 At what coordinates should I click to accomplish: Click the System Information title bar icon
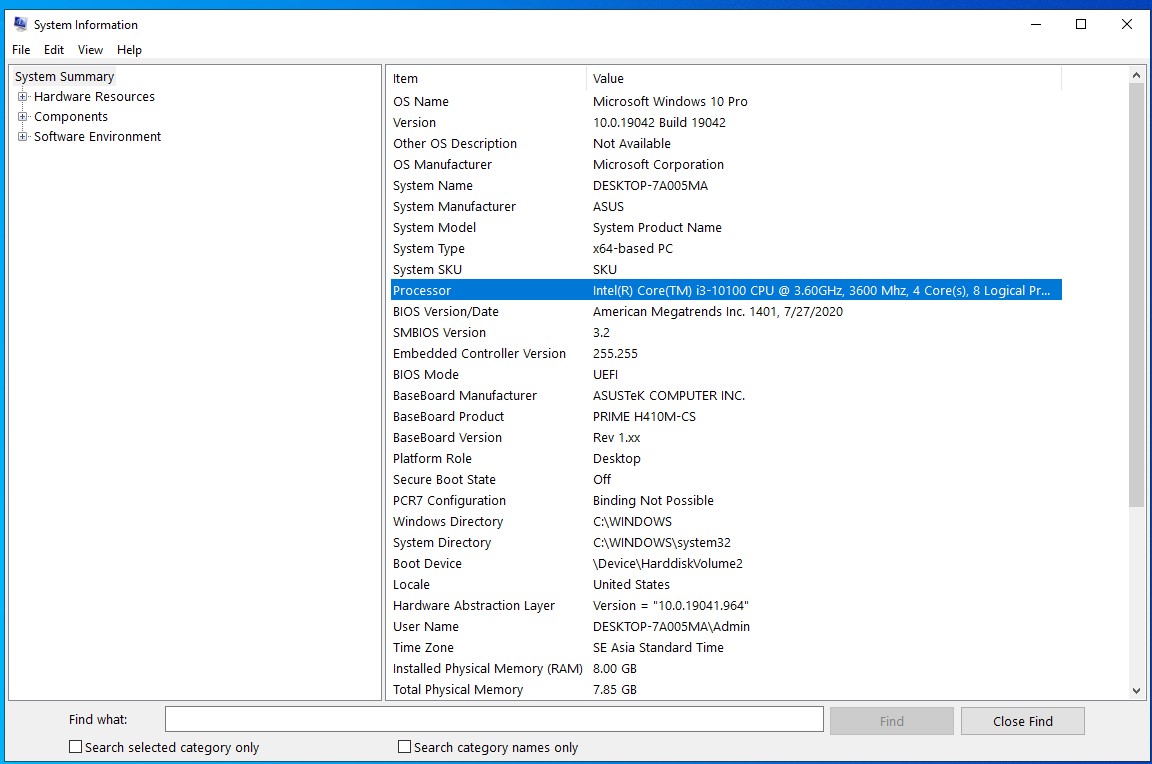(x=20, y=24)
